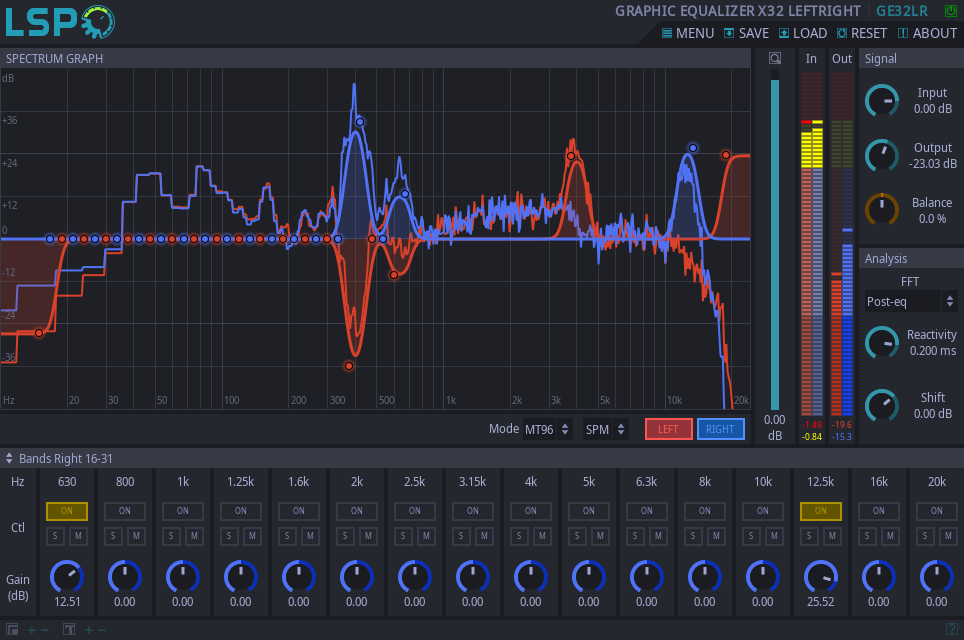Mute the 800 Hz band
The image size is (964, 640).
[136, 536]
